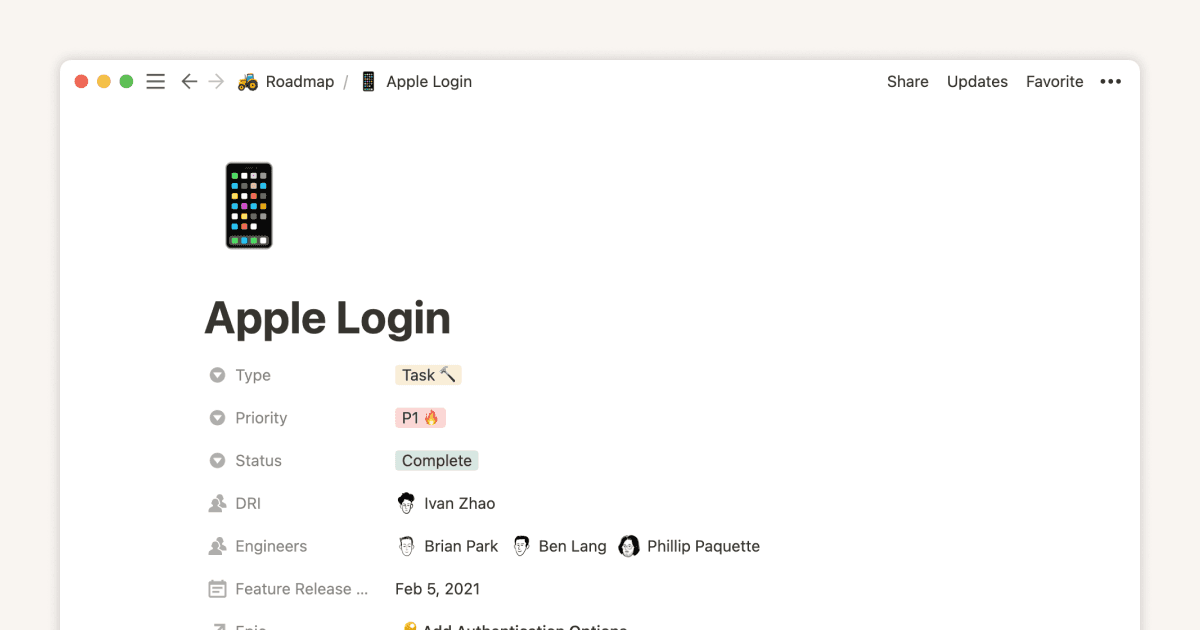
Task: Click the Feature Release calendar icon
Action: pyautogui.click(x=217, y=589)
